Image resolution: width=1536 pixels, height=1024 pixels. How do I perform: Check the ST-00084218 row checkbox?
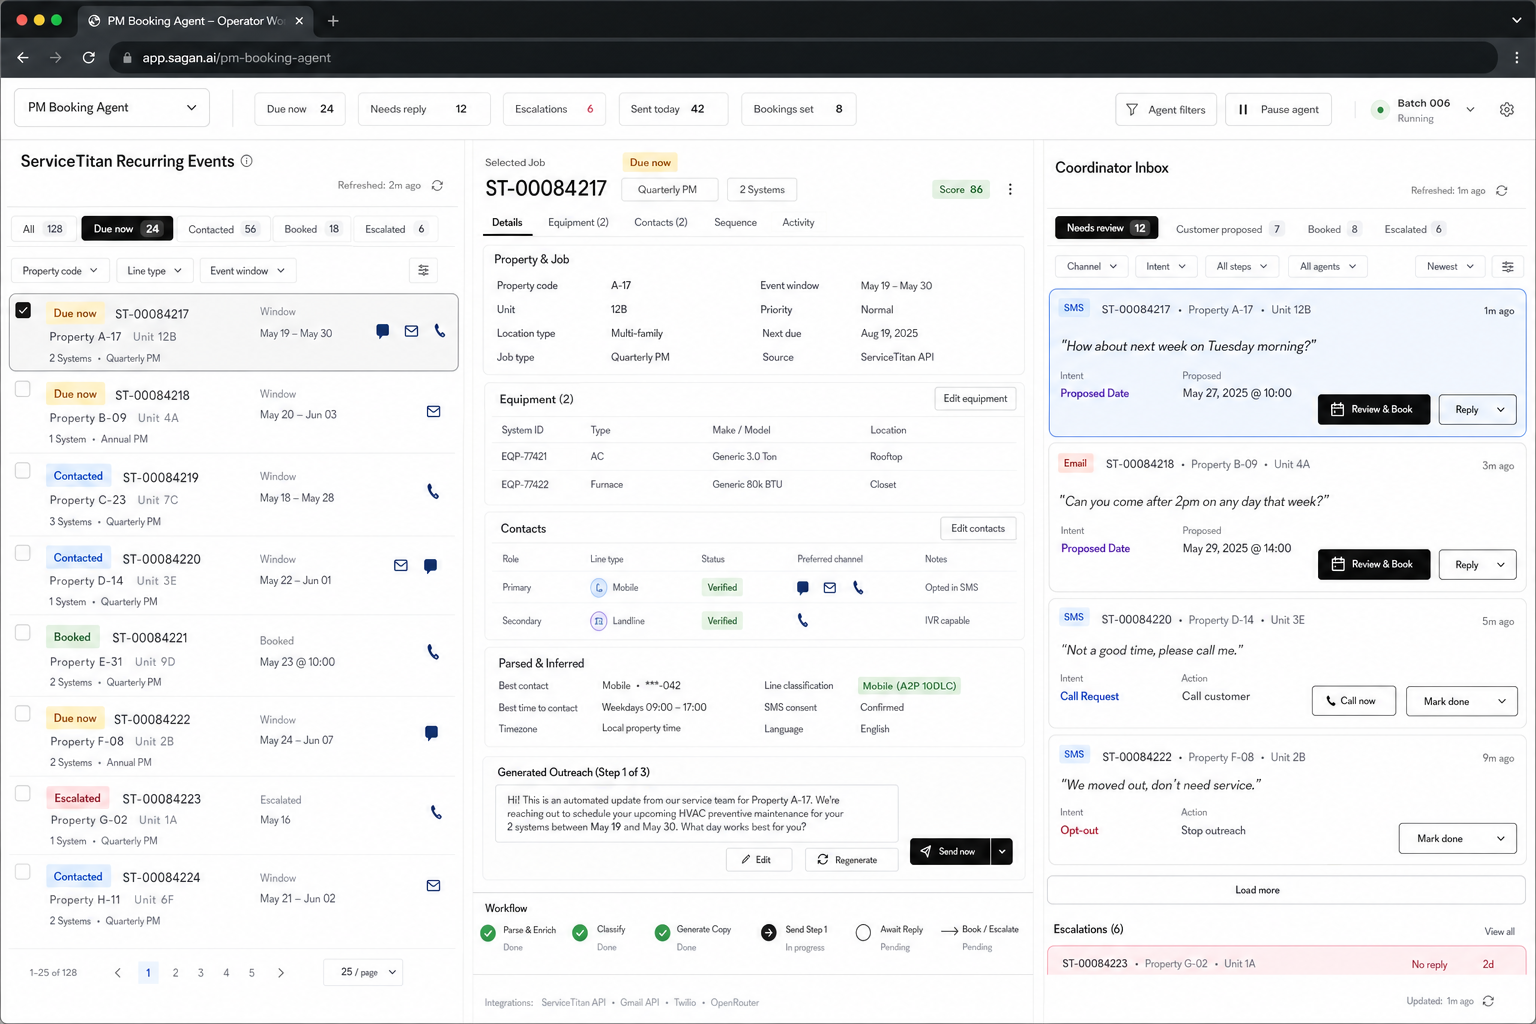(x=23, y=389)
